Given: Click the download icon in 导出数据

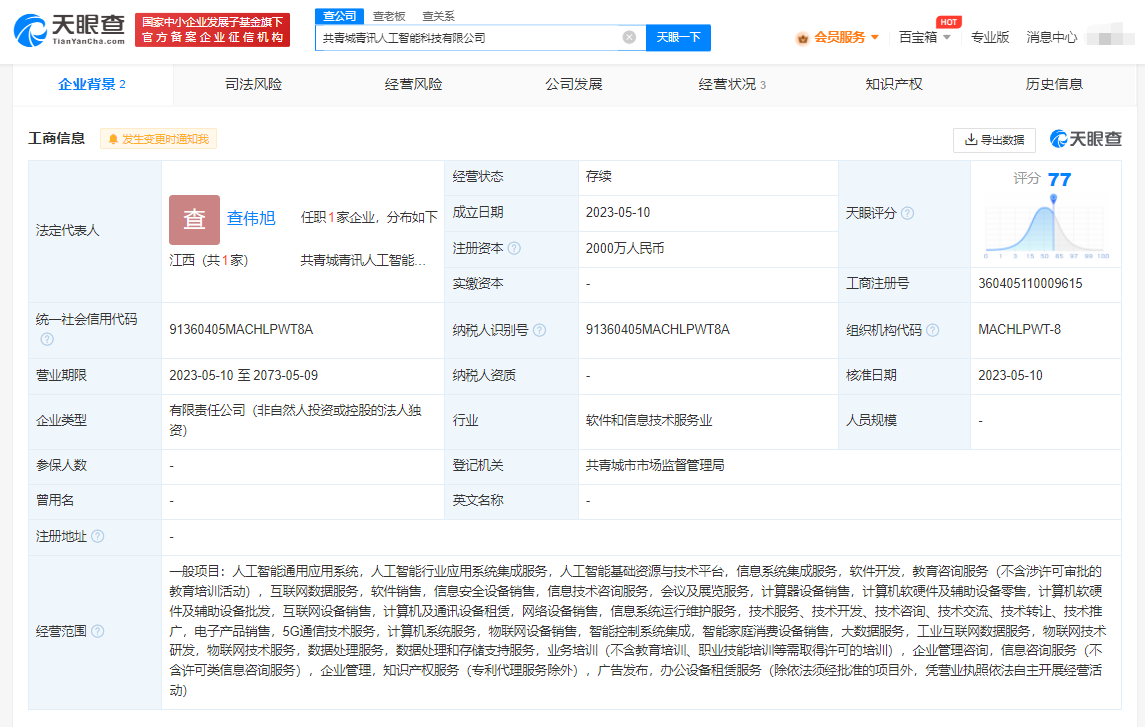Looking at the screenshot, I should click(970, 139).
